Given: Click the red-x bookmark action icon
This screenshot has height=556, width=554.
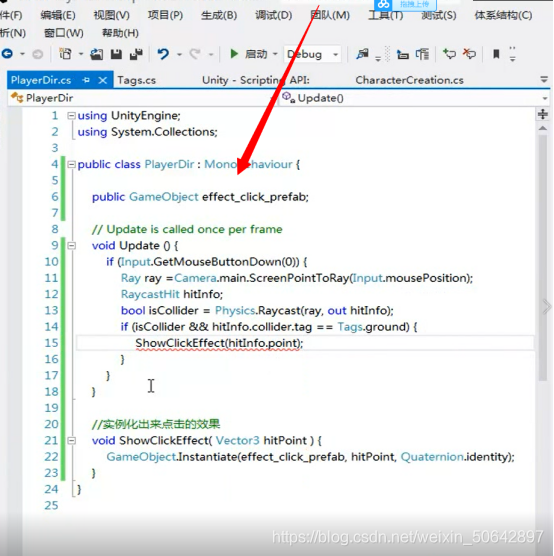Looking at the screenshot, I should point(469,54).
